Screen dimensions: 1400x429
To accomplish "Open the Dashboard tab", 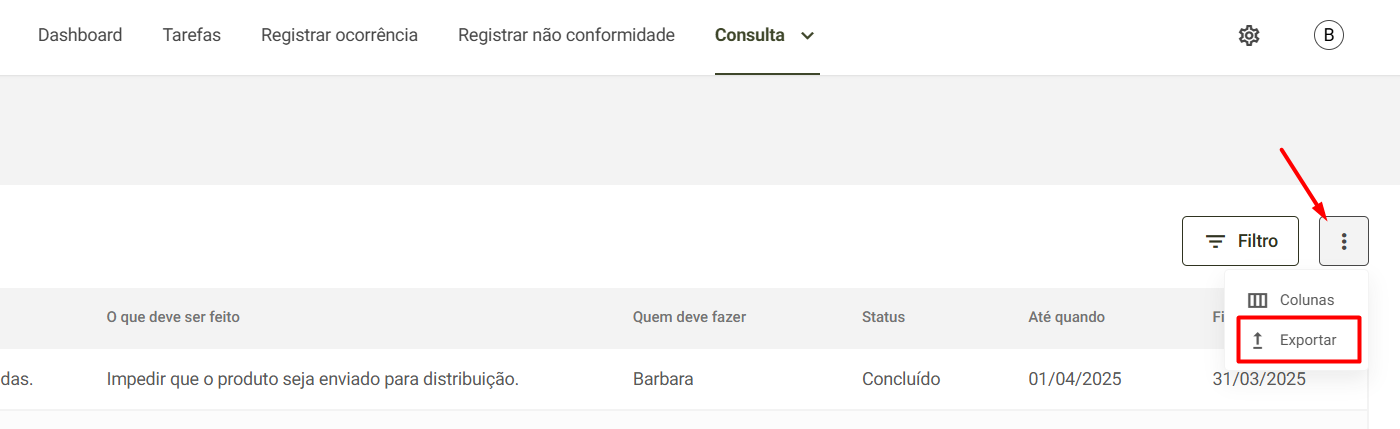I will (x=80, y=35).
